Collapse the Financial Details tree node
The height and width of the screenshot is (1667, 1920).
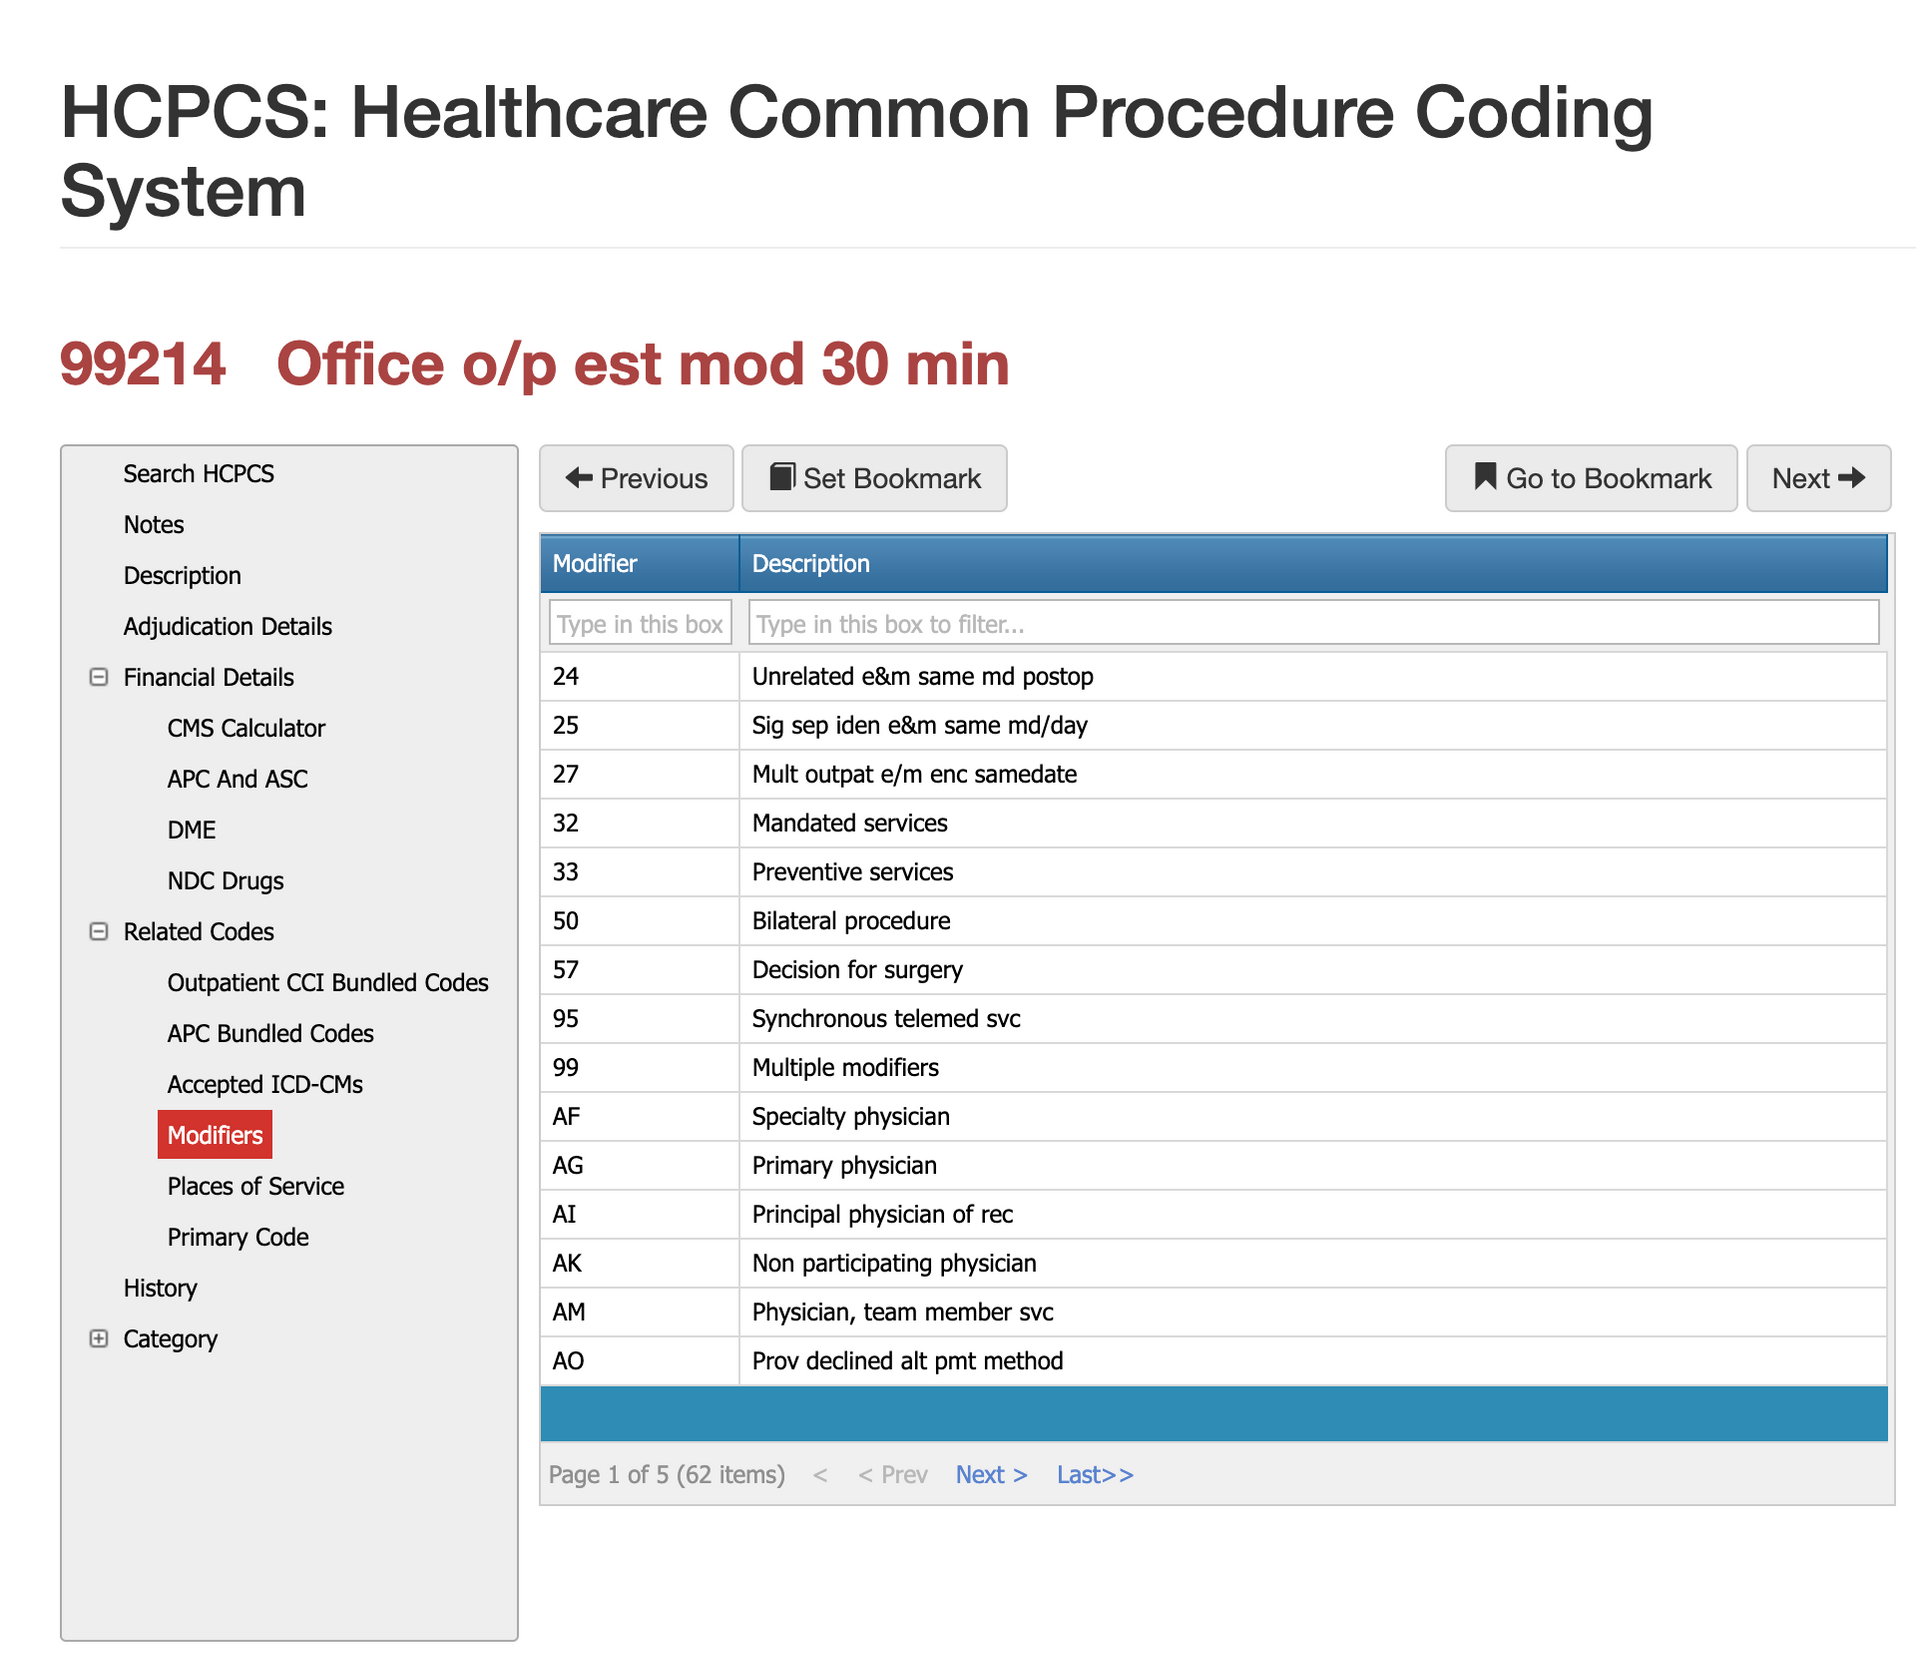tap(99, 677)
